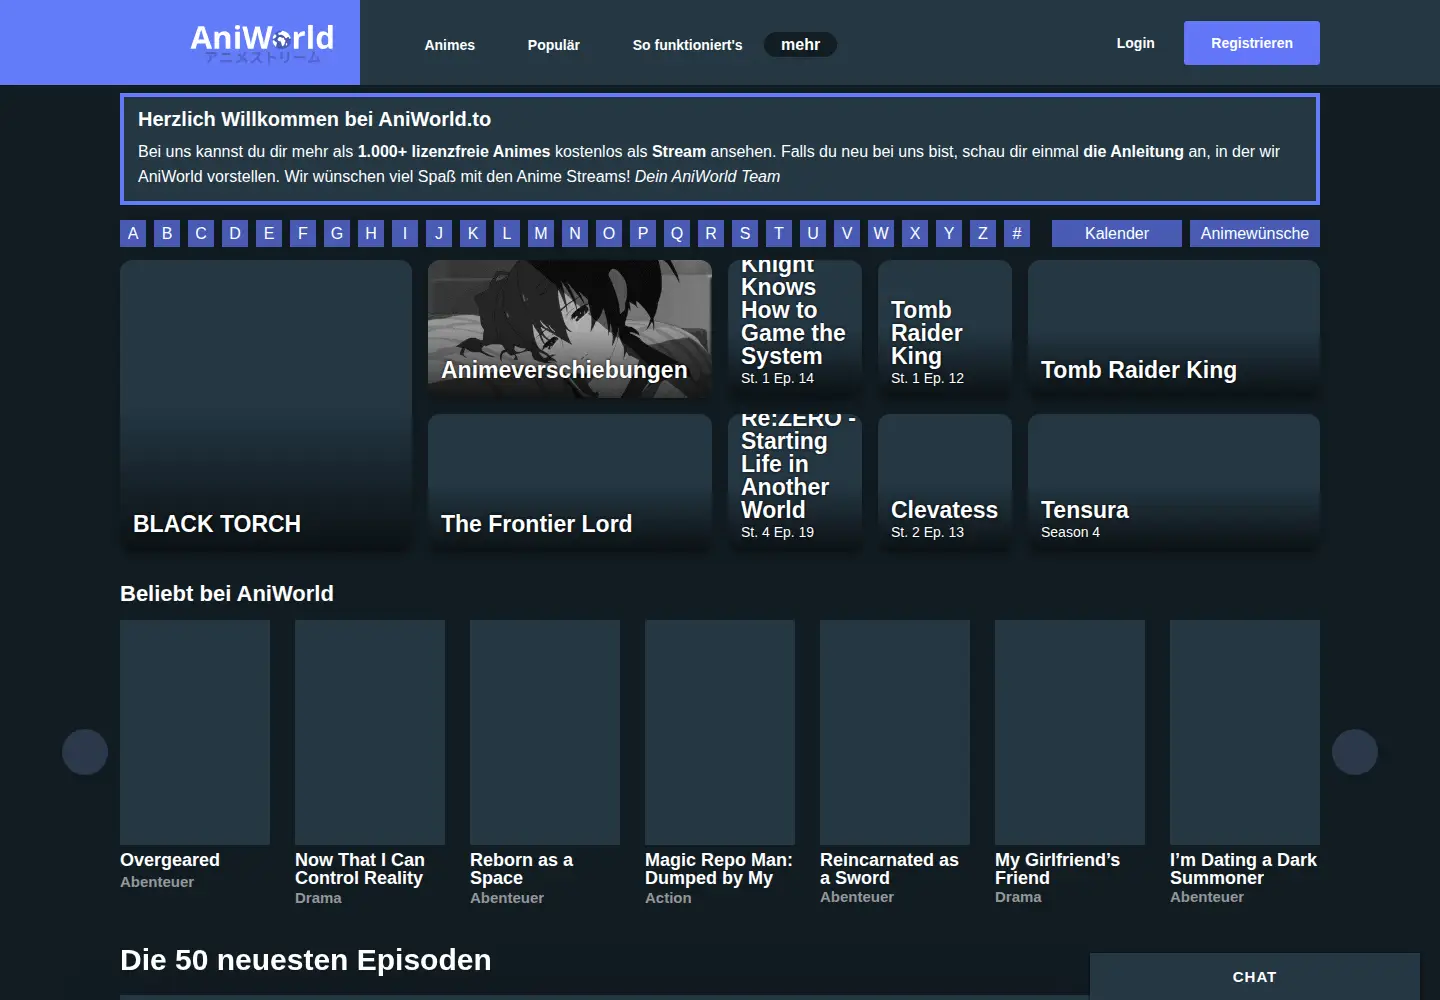Filter animes by # symbol

tap(1017, 233)
